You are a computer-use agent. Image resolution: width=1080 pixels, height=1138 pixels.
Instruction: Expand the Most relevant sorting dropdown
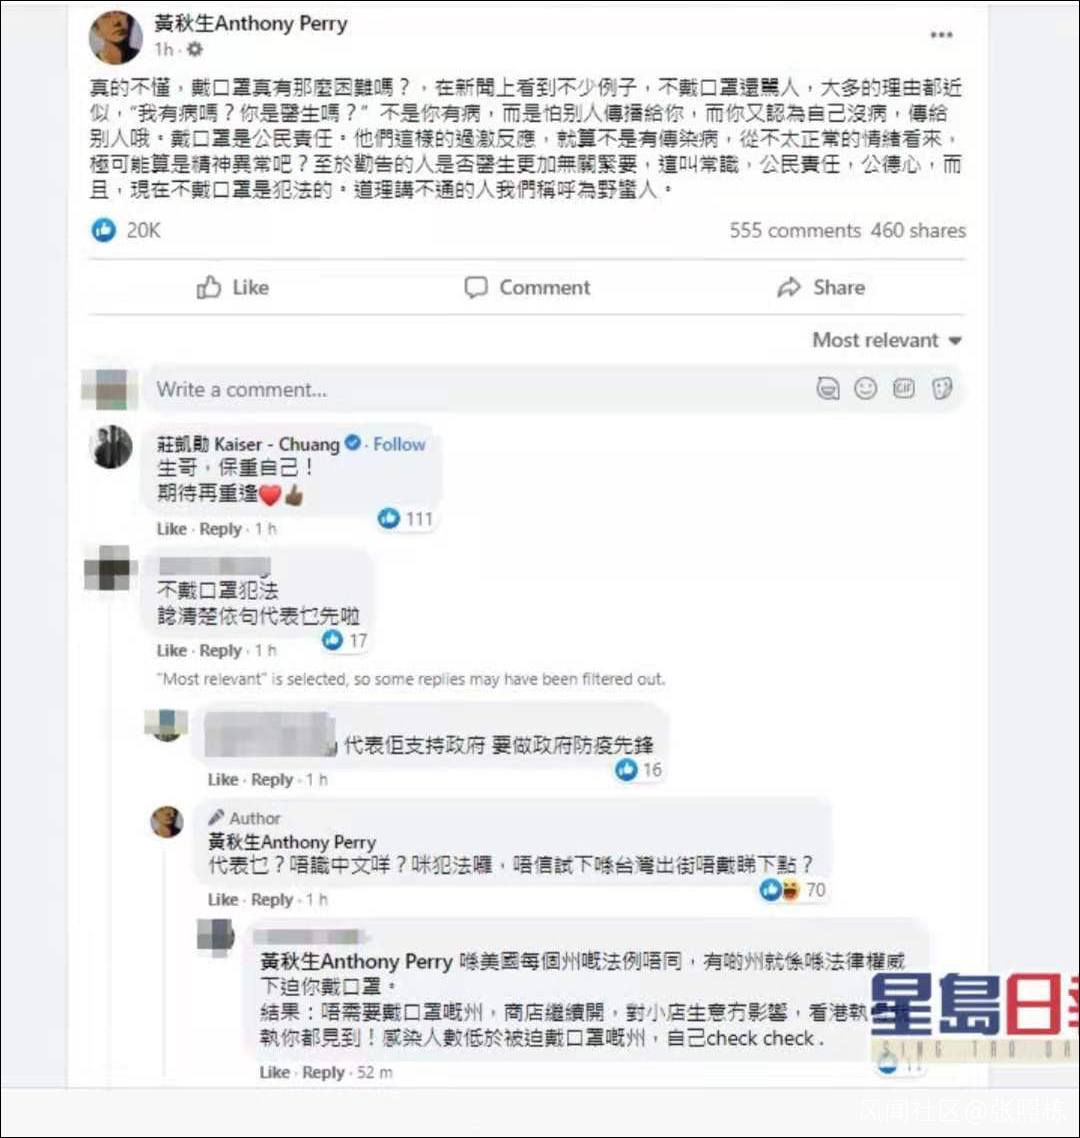[x=887, y=340]
